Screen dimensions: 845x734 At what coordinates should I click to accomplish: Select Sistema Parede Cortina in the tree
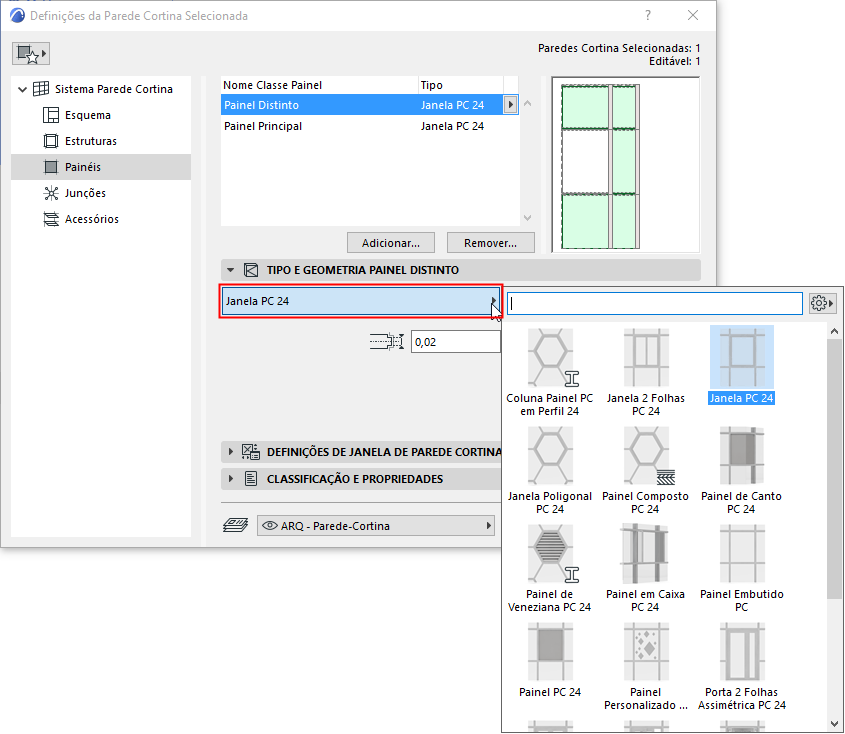(x=113, y=89)
